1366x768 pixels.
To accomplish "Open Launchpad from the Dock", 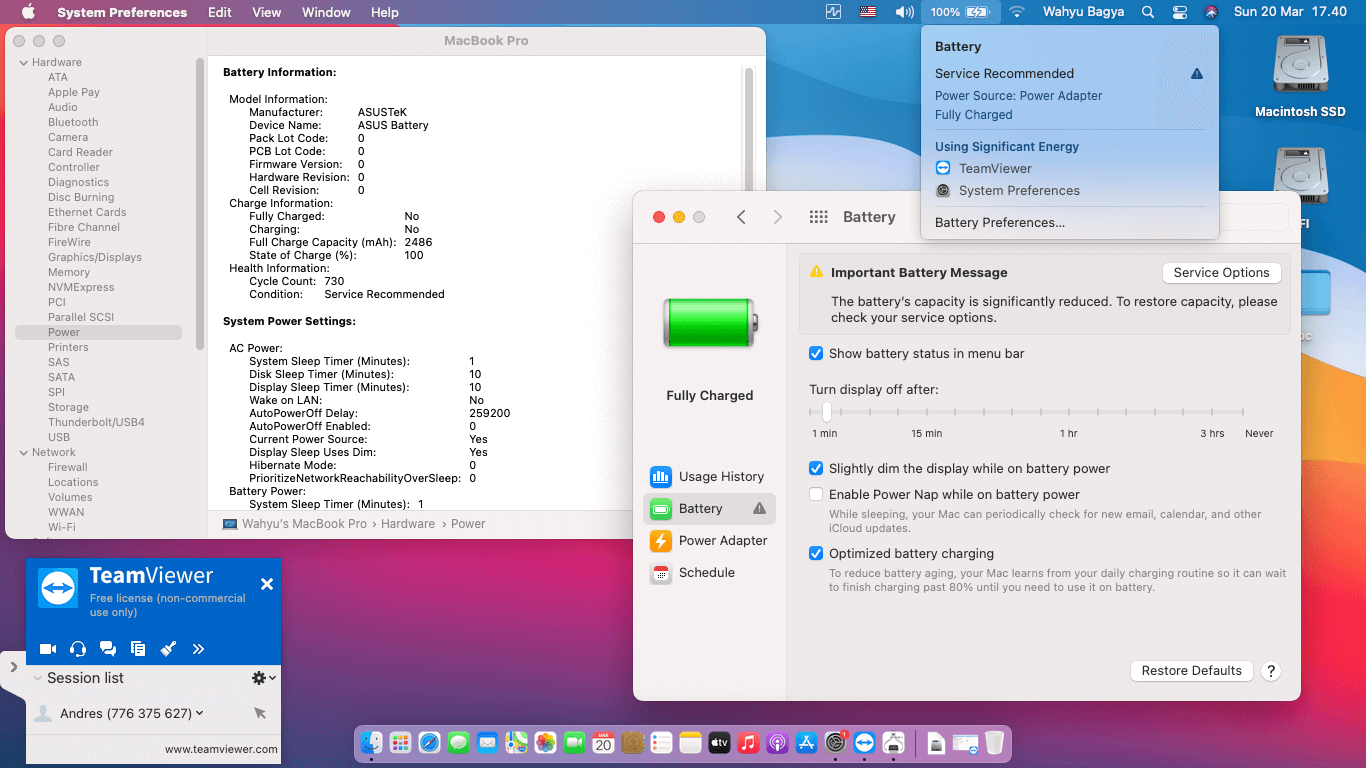I will click(x=400, y=742).
